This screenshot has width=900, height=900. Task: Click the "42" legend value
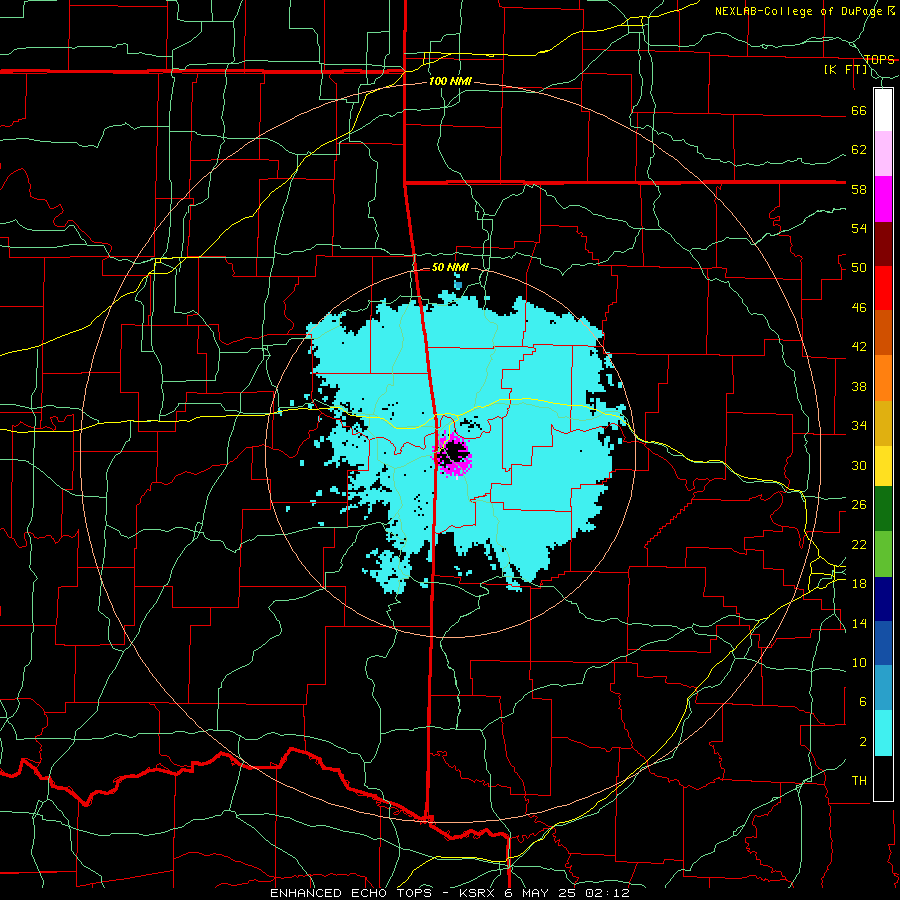coord(859,346)
